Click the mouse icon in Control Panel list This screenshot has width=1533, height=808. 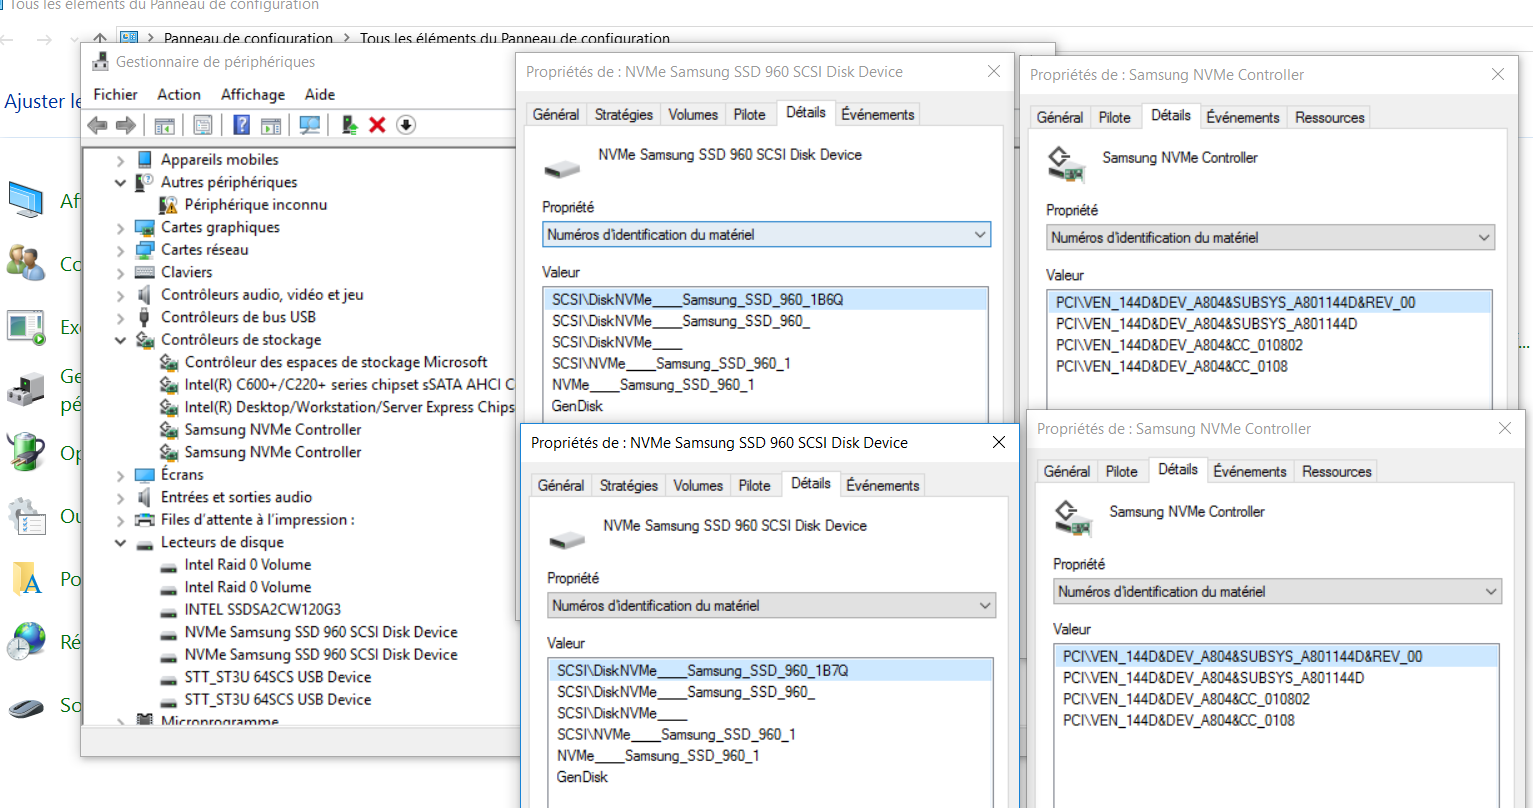pyautogui.click(x=27, y=707)
